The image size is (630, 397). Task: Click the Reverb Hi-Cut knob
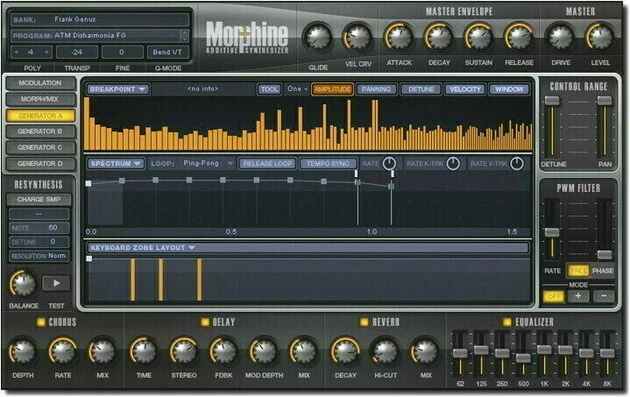pyautogui.click(x=385, y=351)
